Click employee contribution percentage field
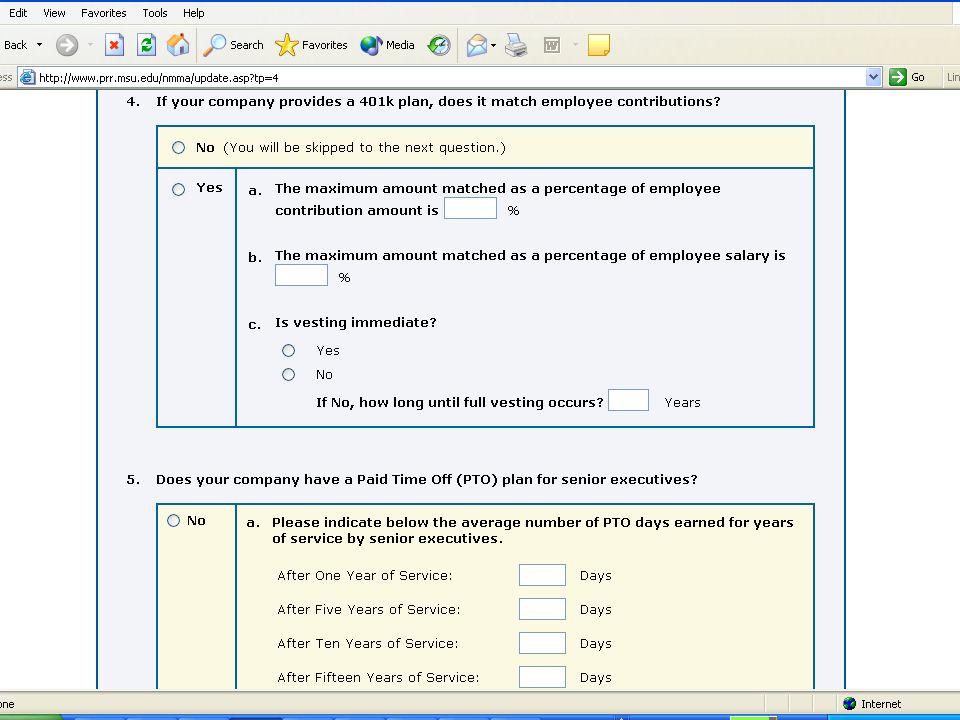Viewport: 960px width, 720px height. (x=470, y=208)
